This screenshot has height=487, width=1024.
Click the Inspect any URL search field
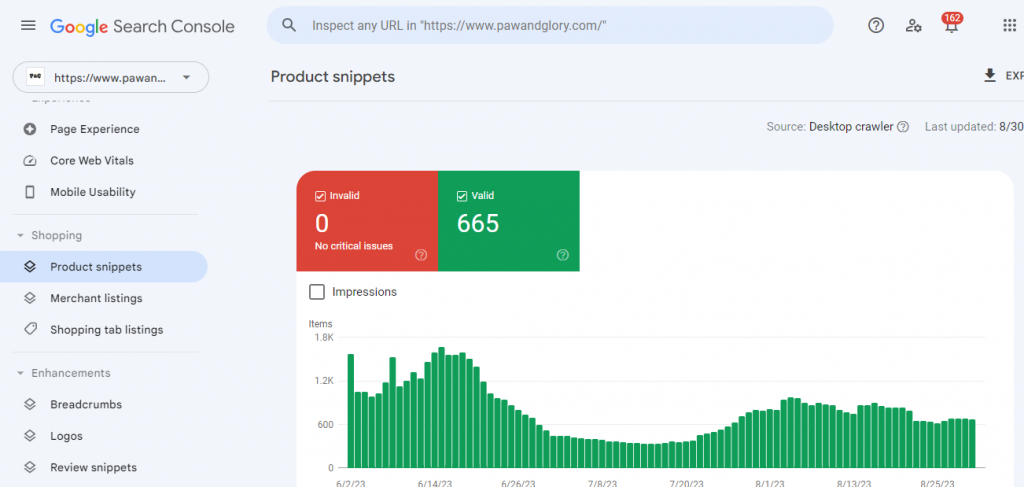[x=550, y=25]
